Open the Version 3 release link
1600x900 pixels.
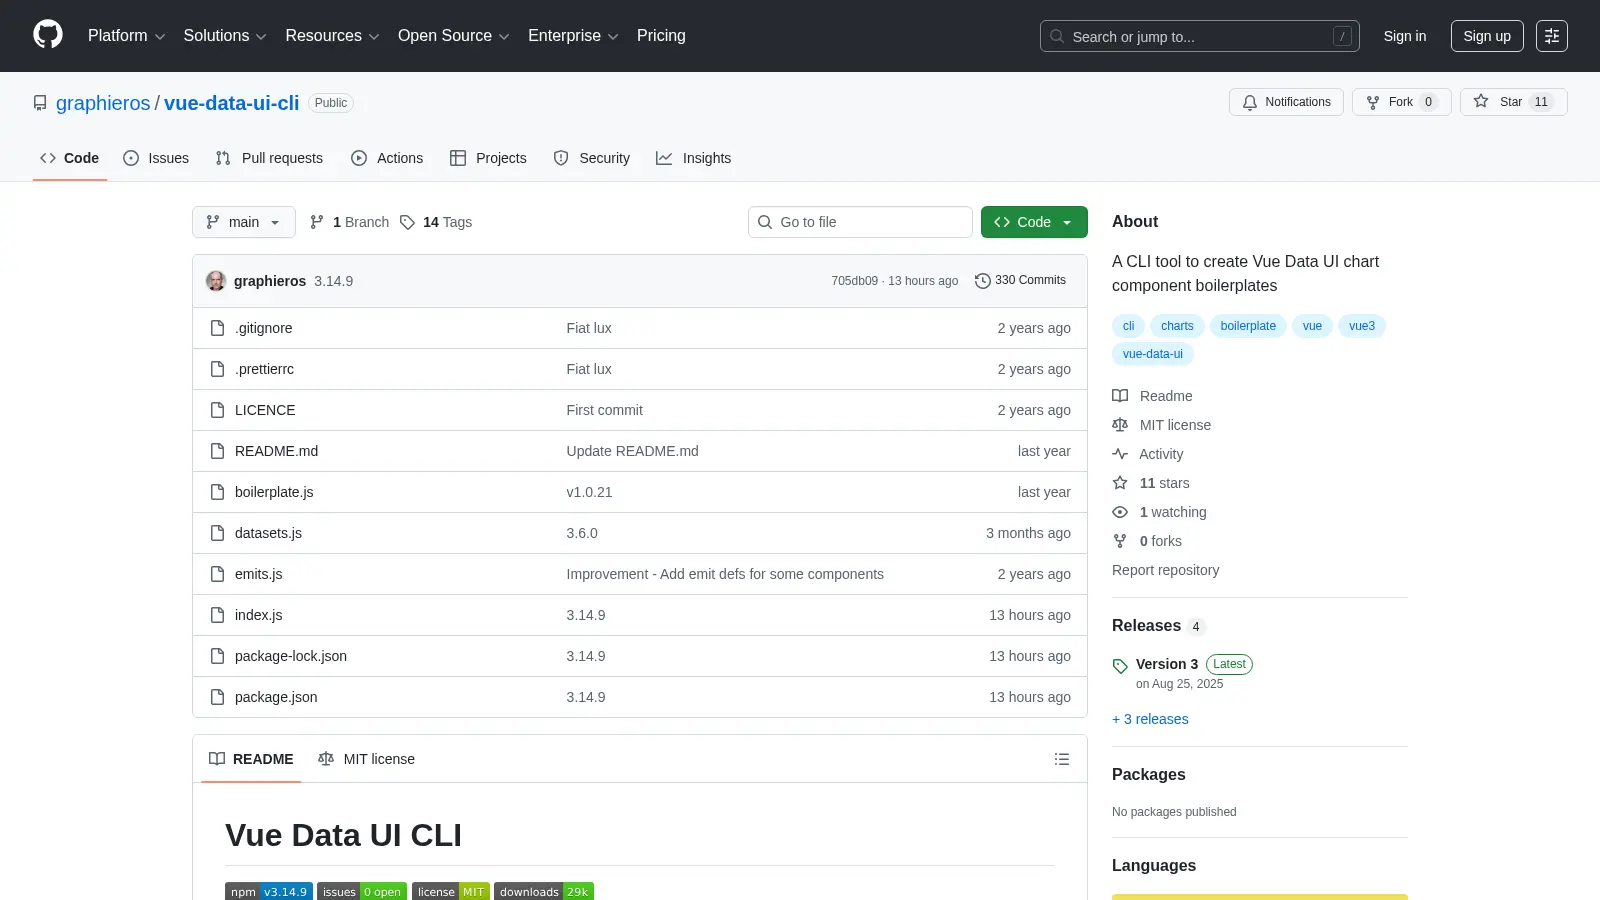click(x=1167, y=664)
